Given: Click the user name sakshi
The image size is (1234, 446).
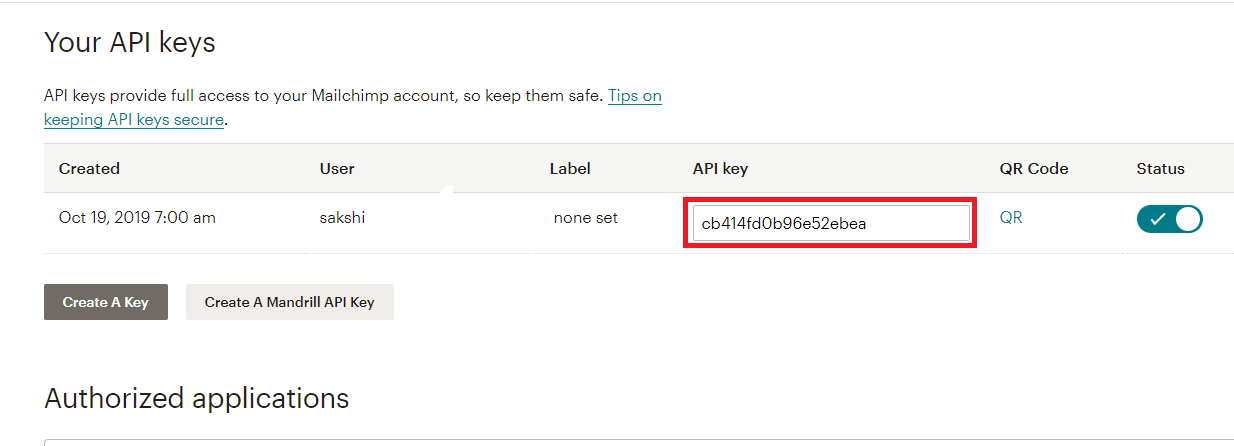Looking at the screenshot, I should (342, 217).
